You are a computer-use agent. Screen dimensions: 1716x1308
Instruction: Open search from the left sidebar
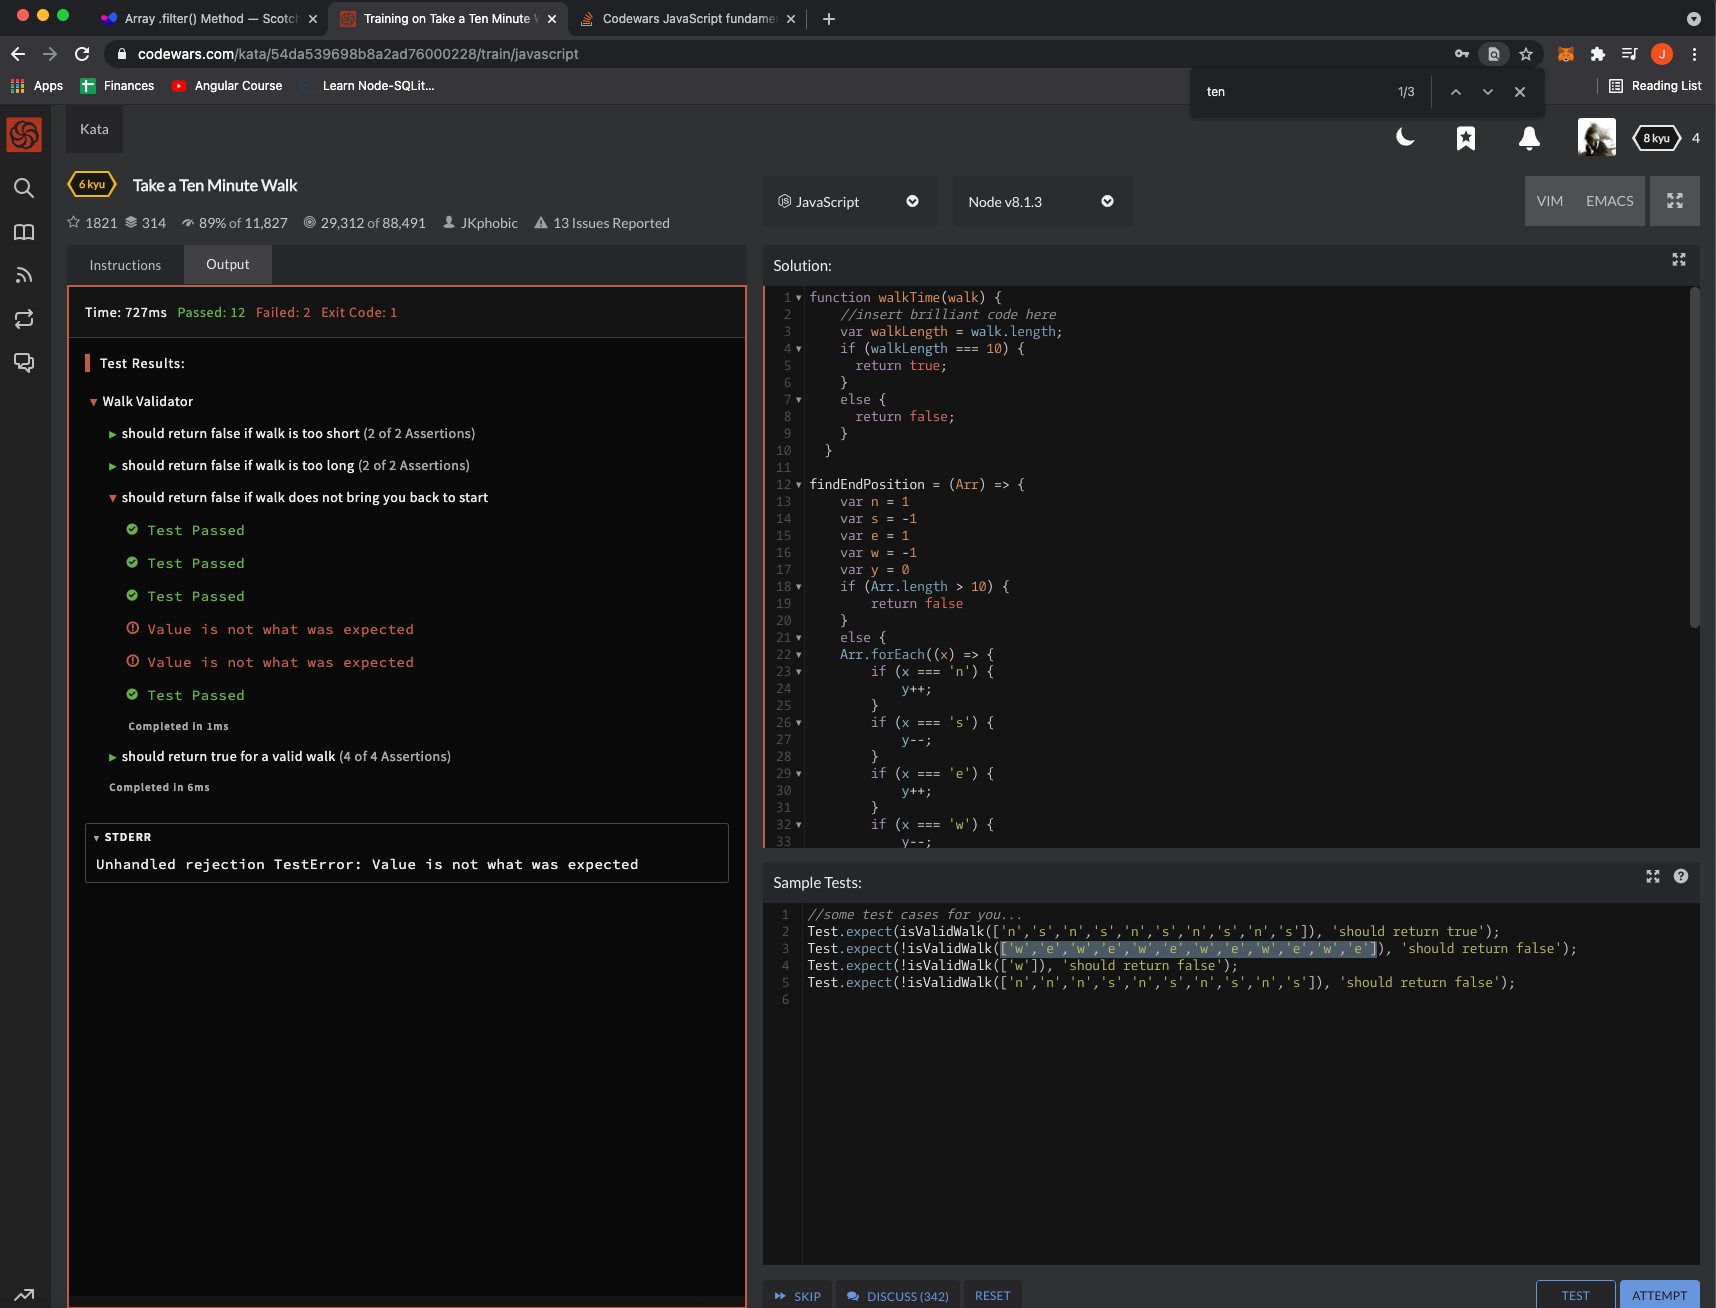point(23,188)
